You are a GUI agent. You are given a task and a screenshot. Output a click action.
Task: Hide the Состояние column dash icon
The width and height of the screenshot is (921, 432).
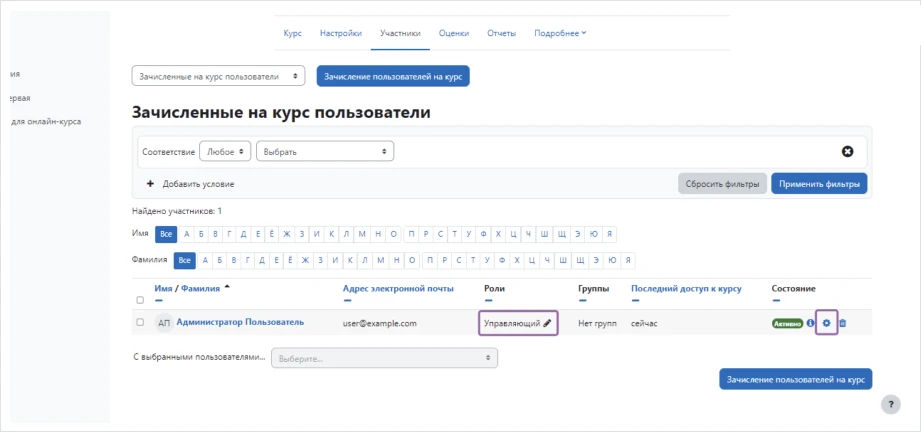pyautogui.click(x=776, y=300)
